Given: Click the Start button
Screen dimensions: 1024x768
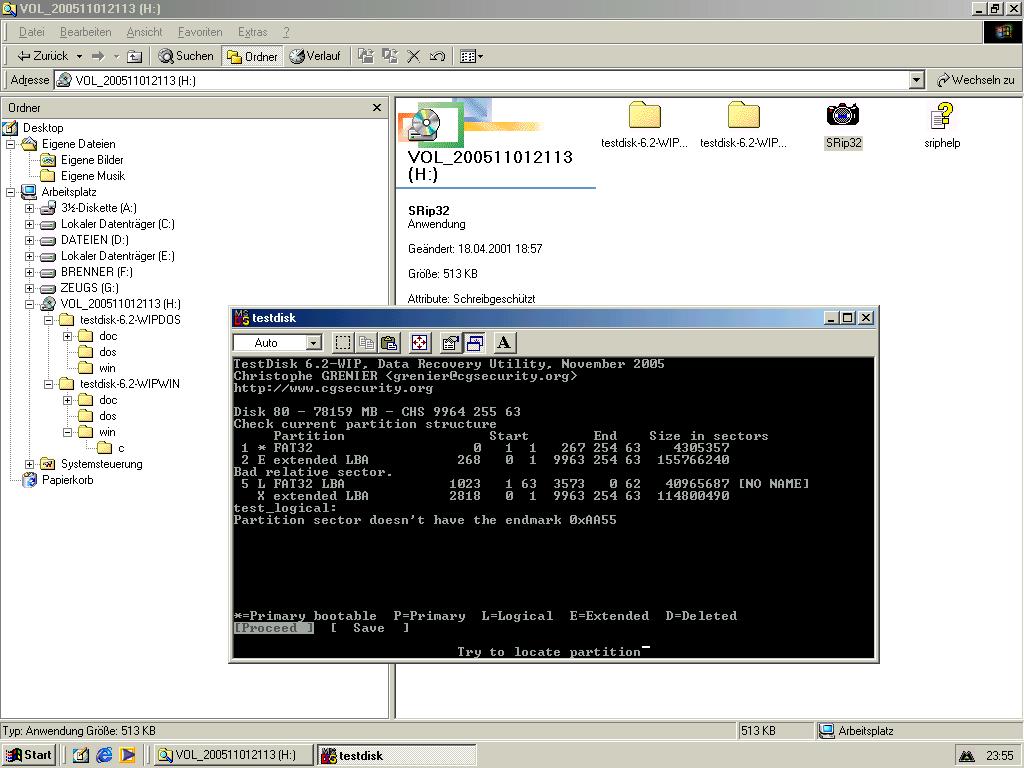Looking at the screenshot, I should 29,755.
